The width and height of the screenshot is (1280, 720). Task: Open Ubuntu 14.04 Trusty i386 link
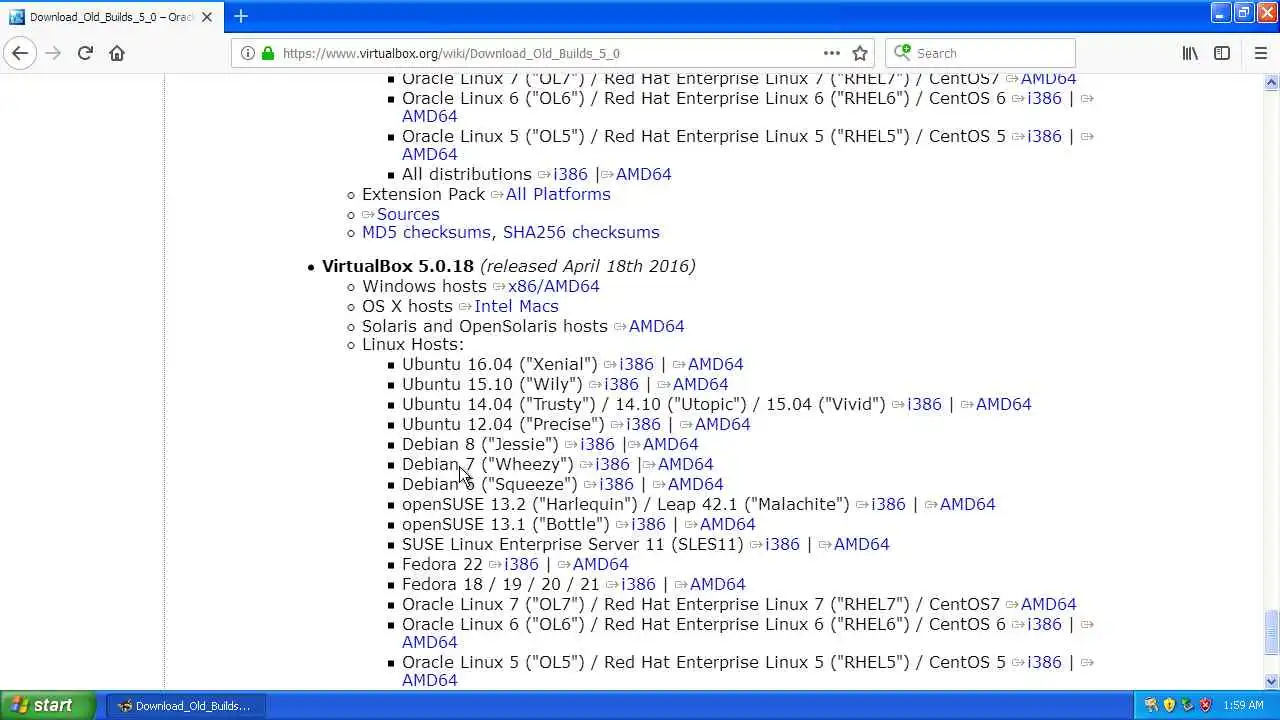pos(924,404)
